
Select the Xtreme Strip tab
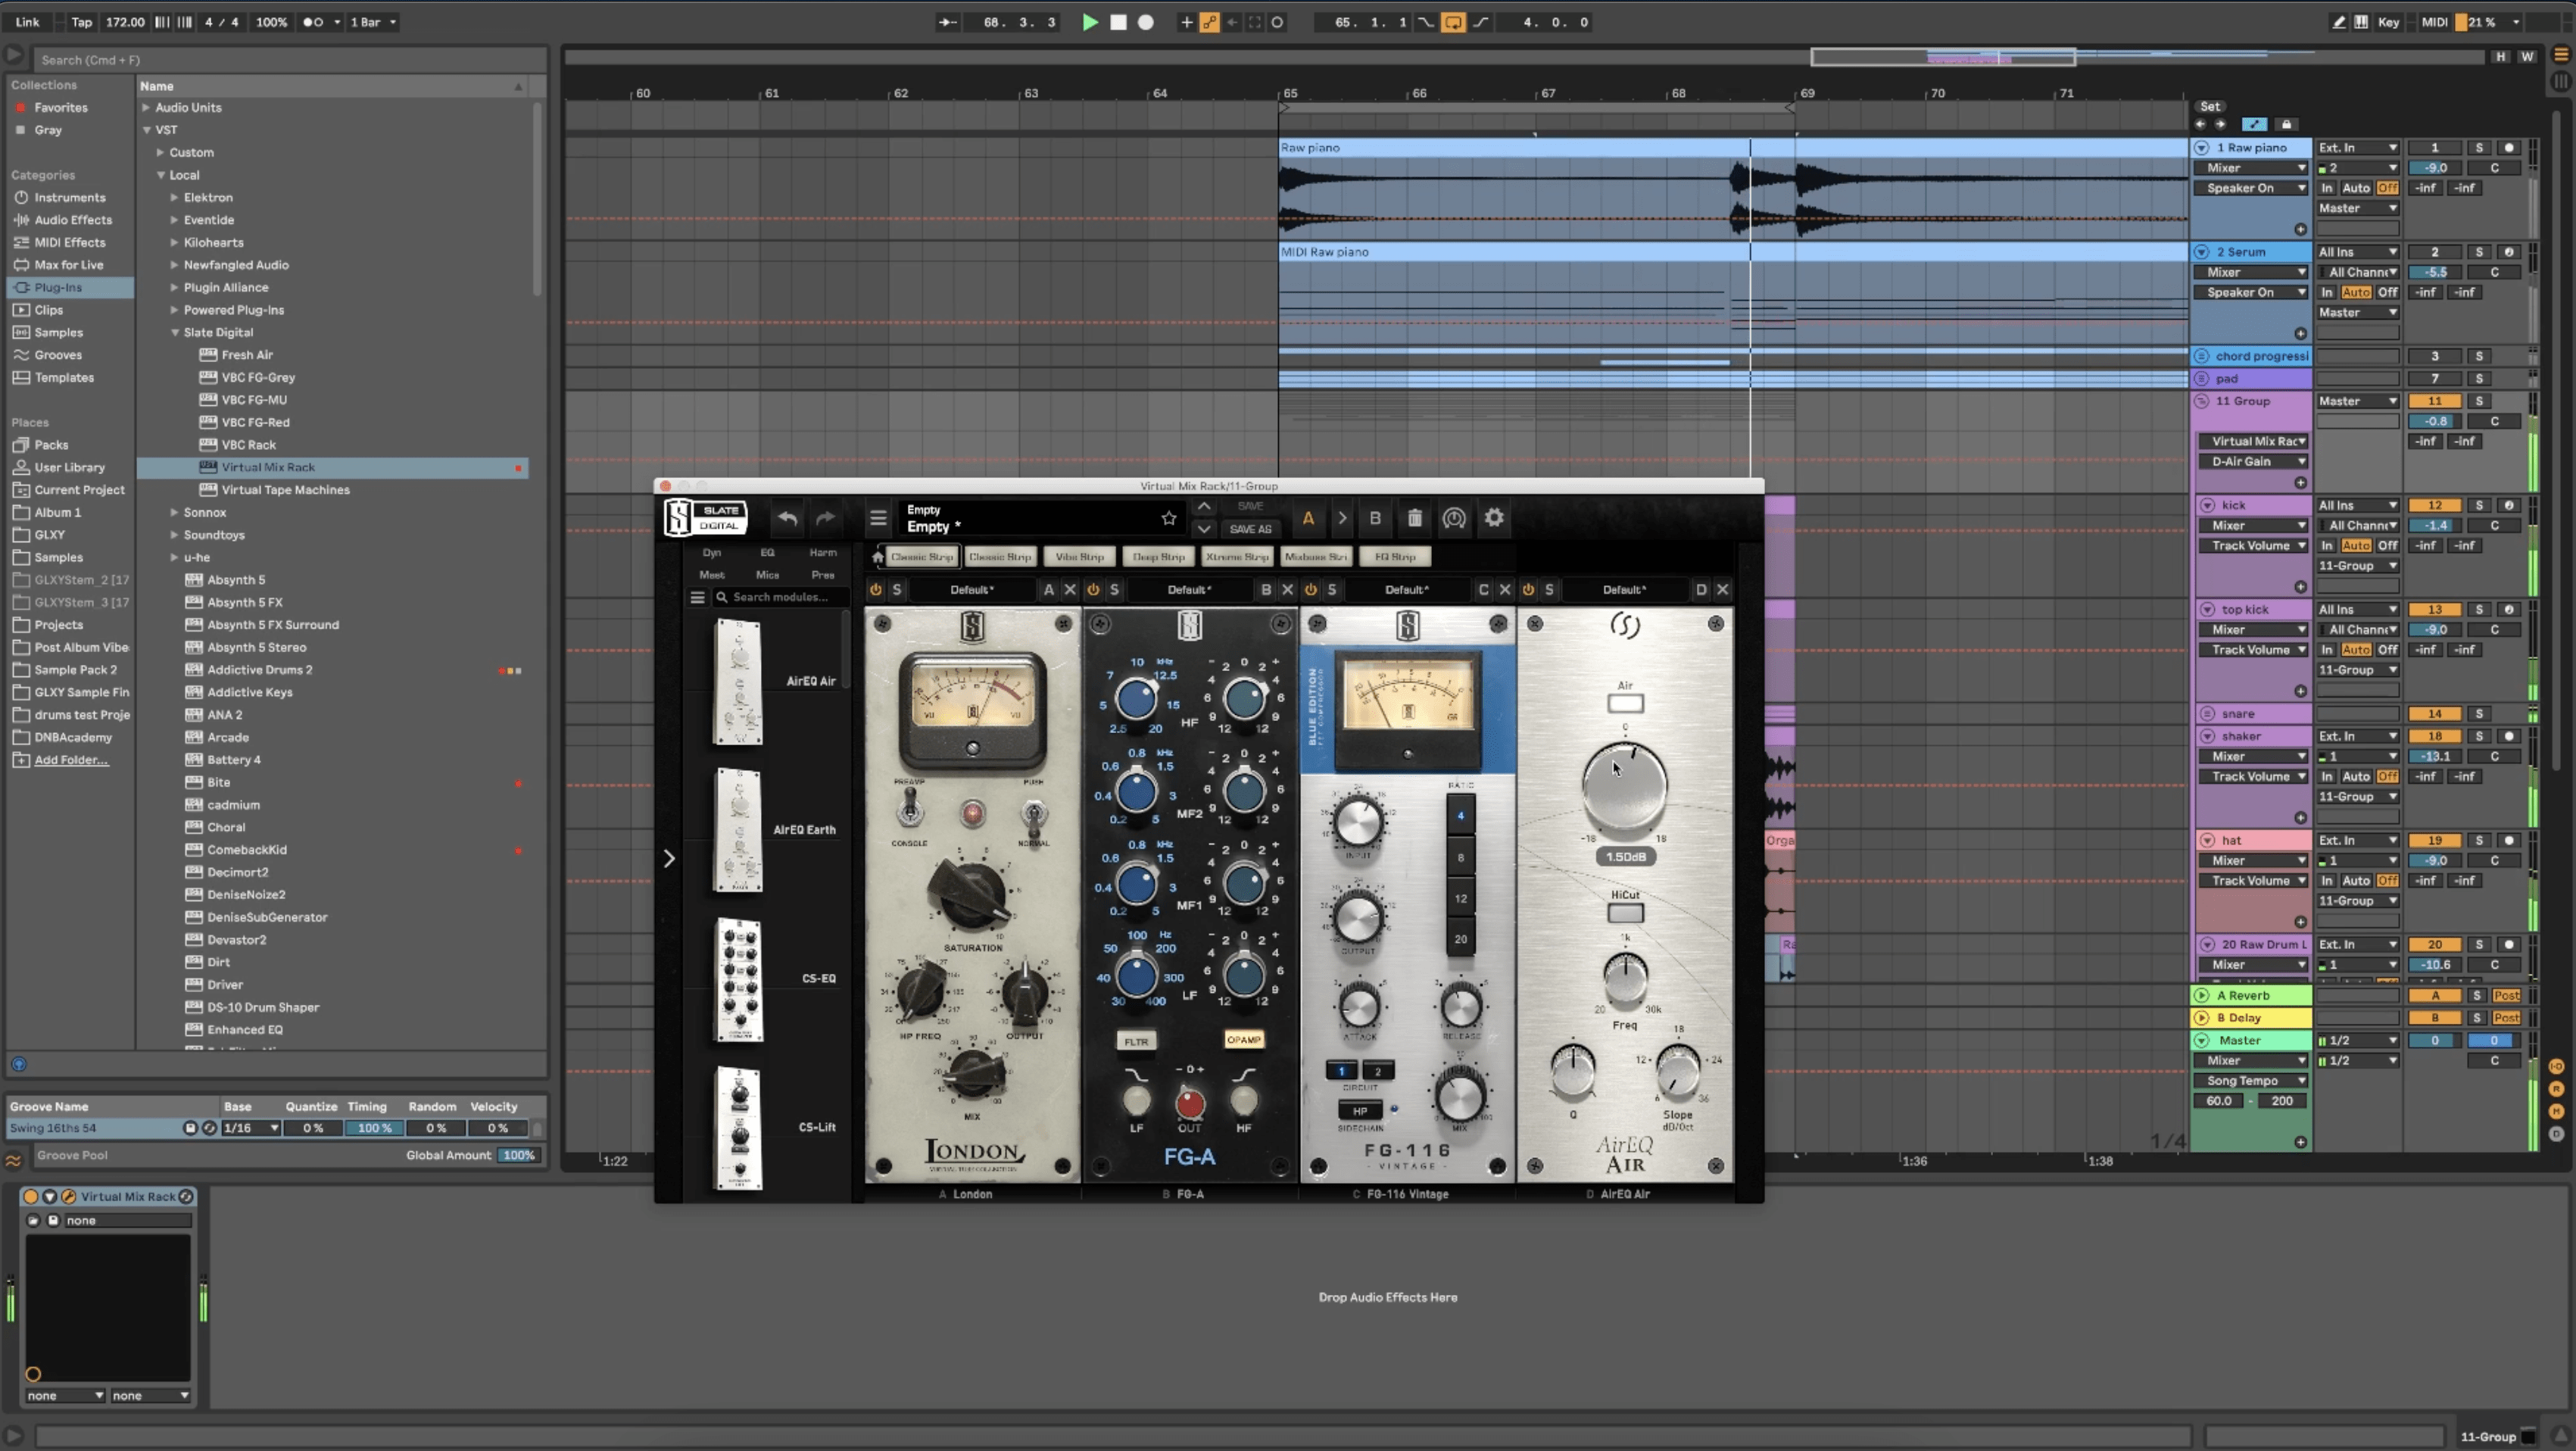click(1237, 557)
